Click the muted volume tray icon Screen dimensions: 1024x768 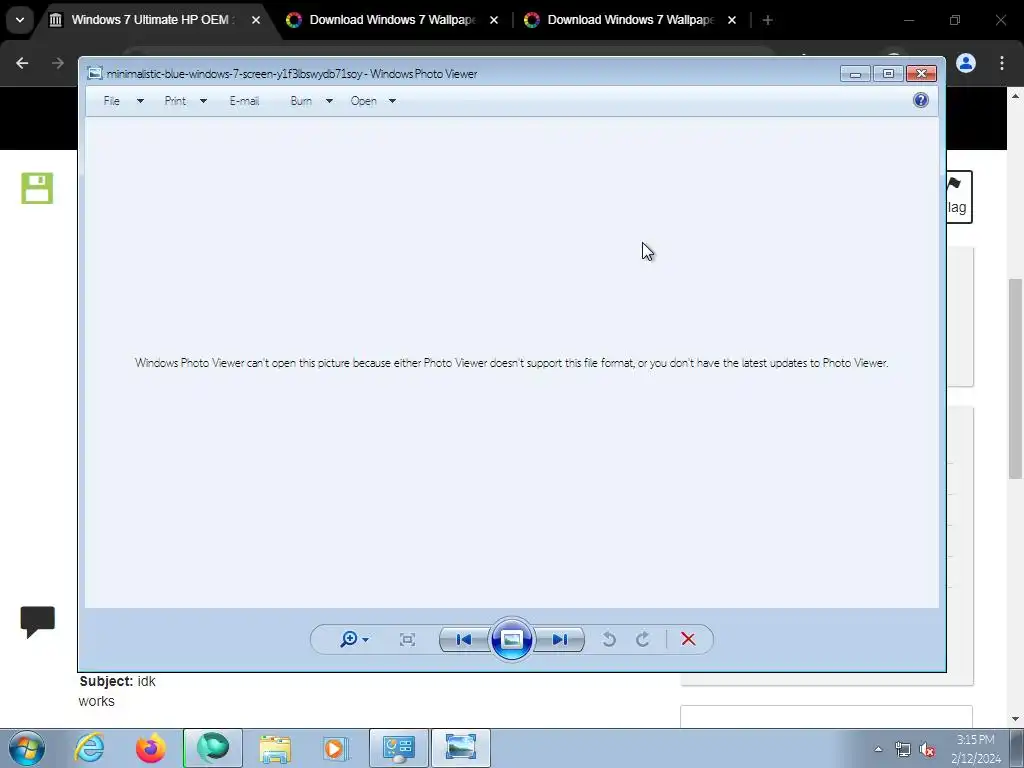(927, 750)
